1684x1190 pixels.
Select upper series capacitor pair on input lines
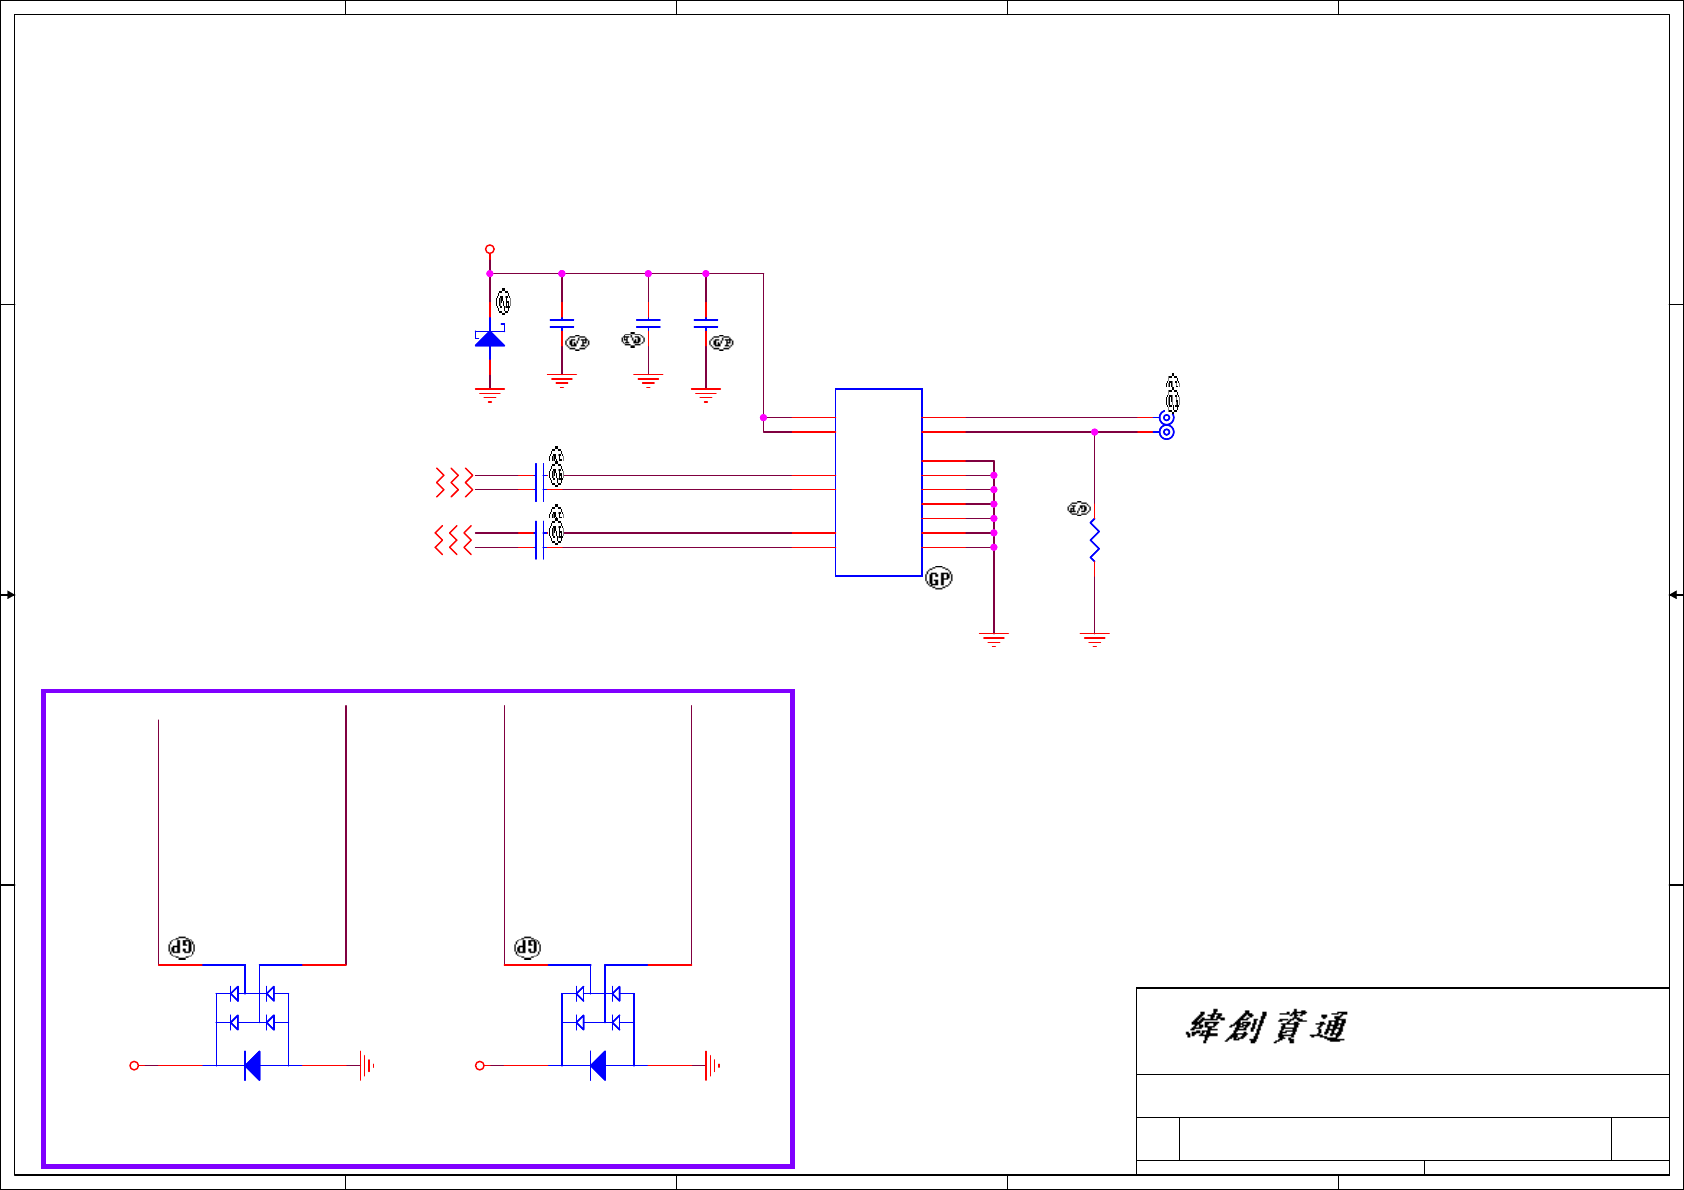(540, 482)
